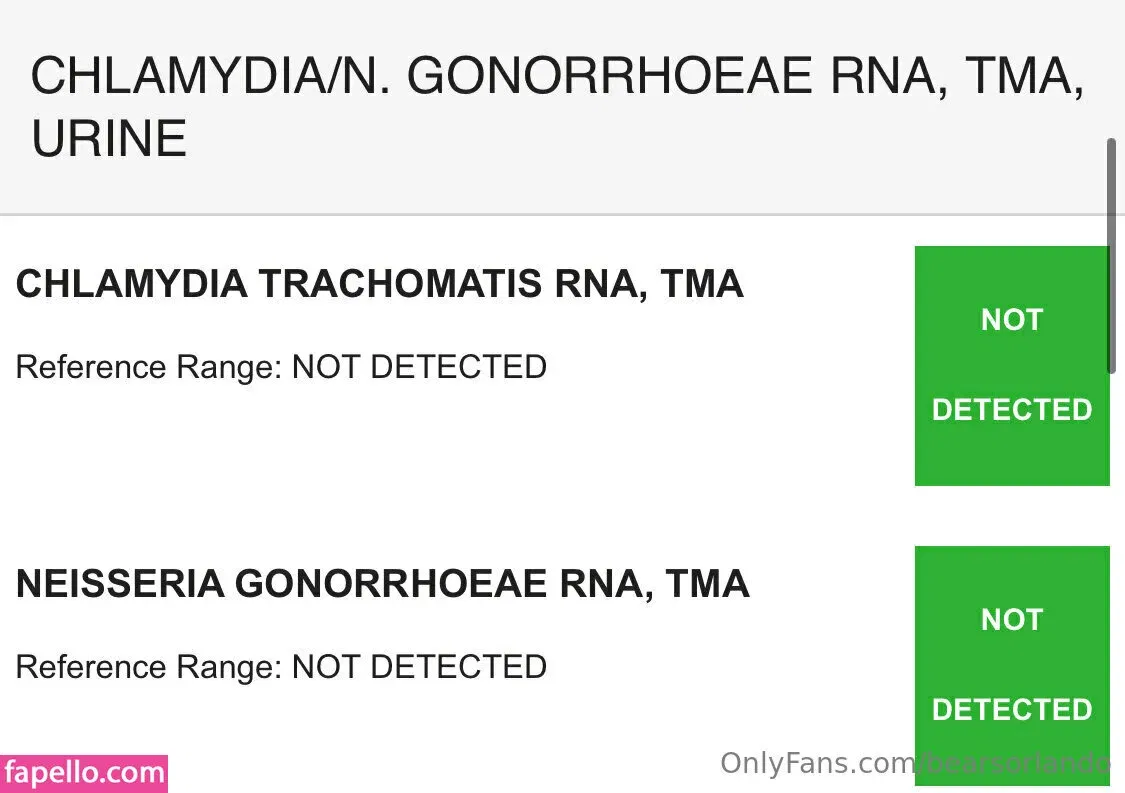Tap the green result badge for Neisseria Gonorrhoeae
Screen dimensions: 1125x793
point(1011,664)
